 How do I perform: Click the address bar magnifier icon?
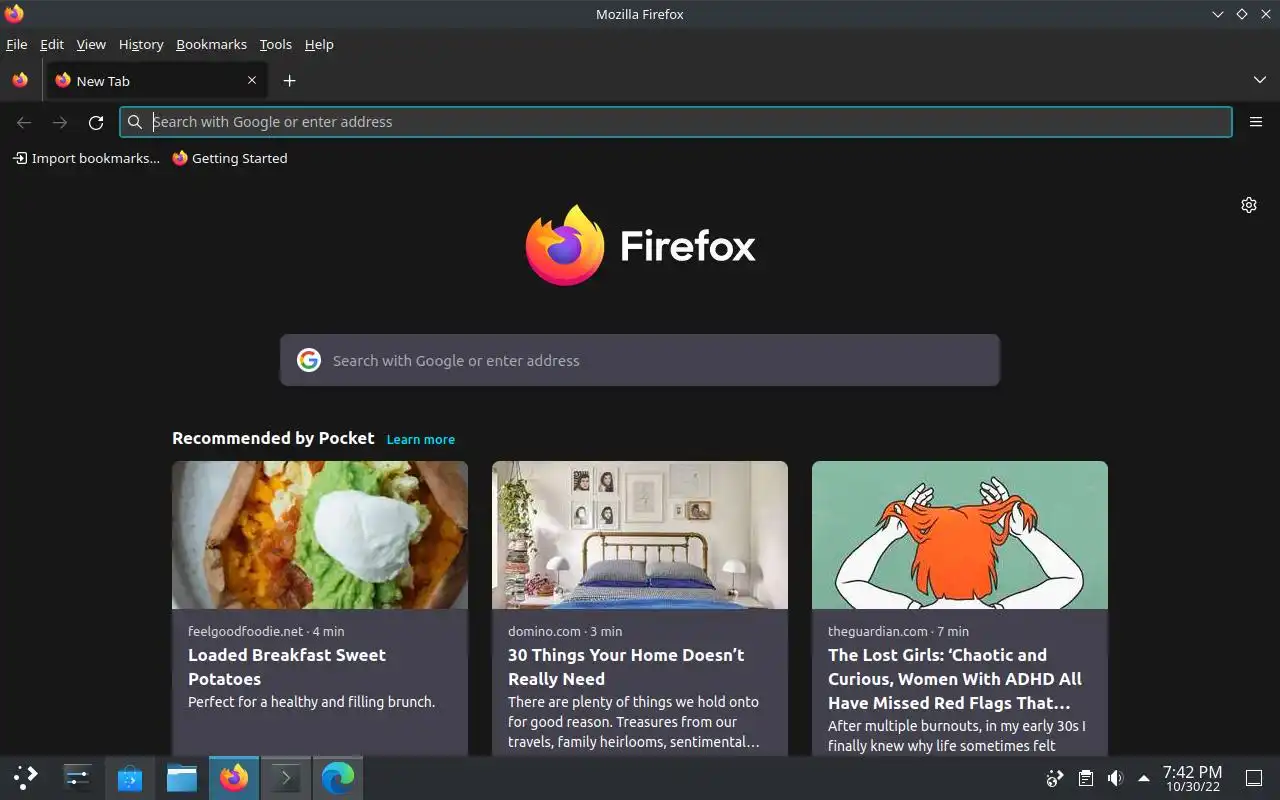[x=135, y=122]
